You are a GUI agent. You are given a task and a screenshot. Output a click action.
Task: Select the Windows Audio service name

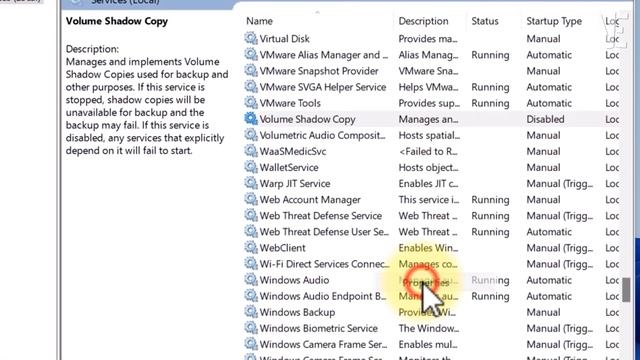coord(294,280)
